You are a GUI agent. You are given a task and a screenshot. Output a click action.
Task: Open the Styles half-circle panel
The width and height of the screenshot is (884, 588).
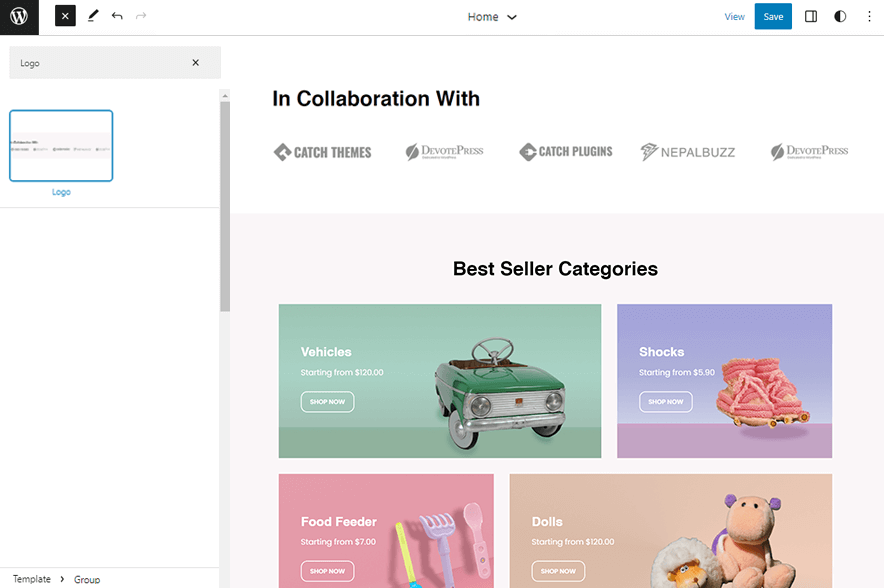click(x=839, y=16)
